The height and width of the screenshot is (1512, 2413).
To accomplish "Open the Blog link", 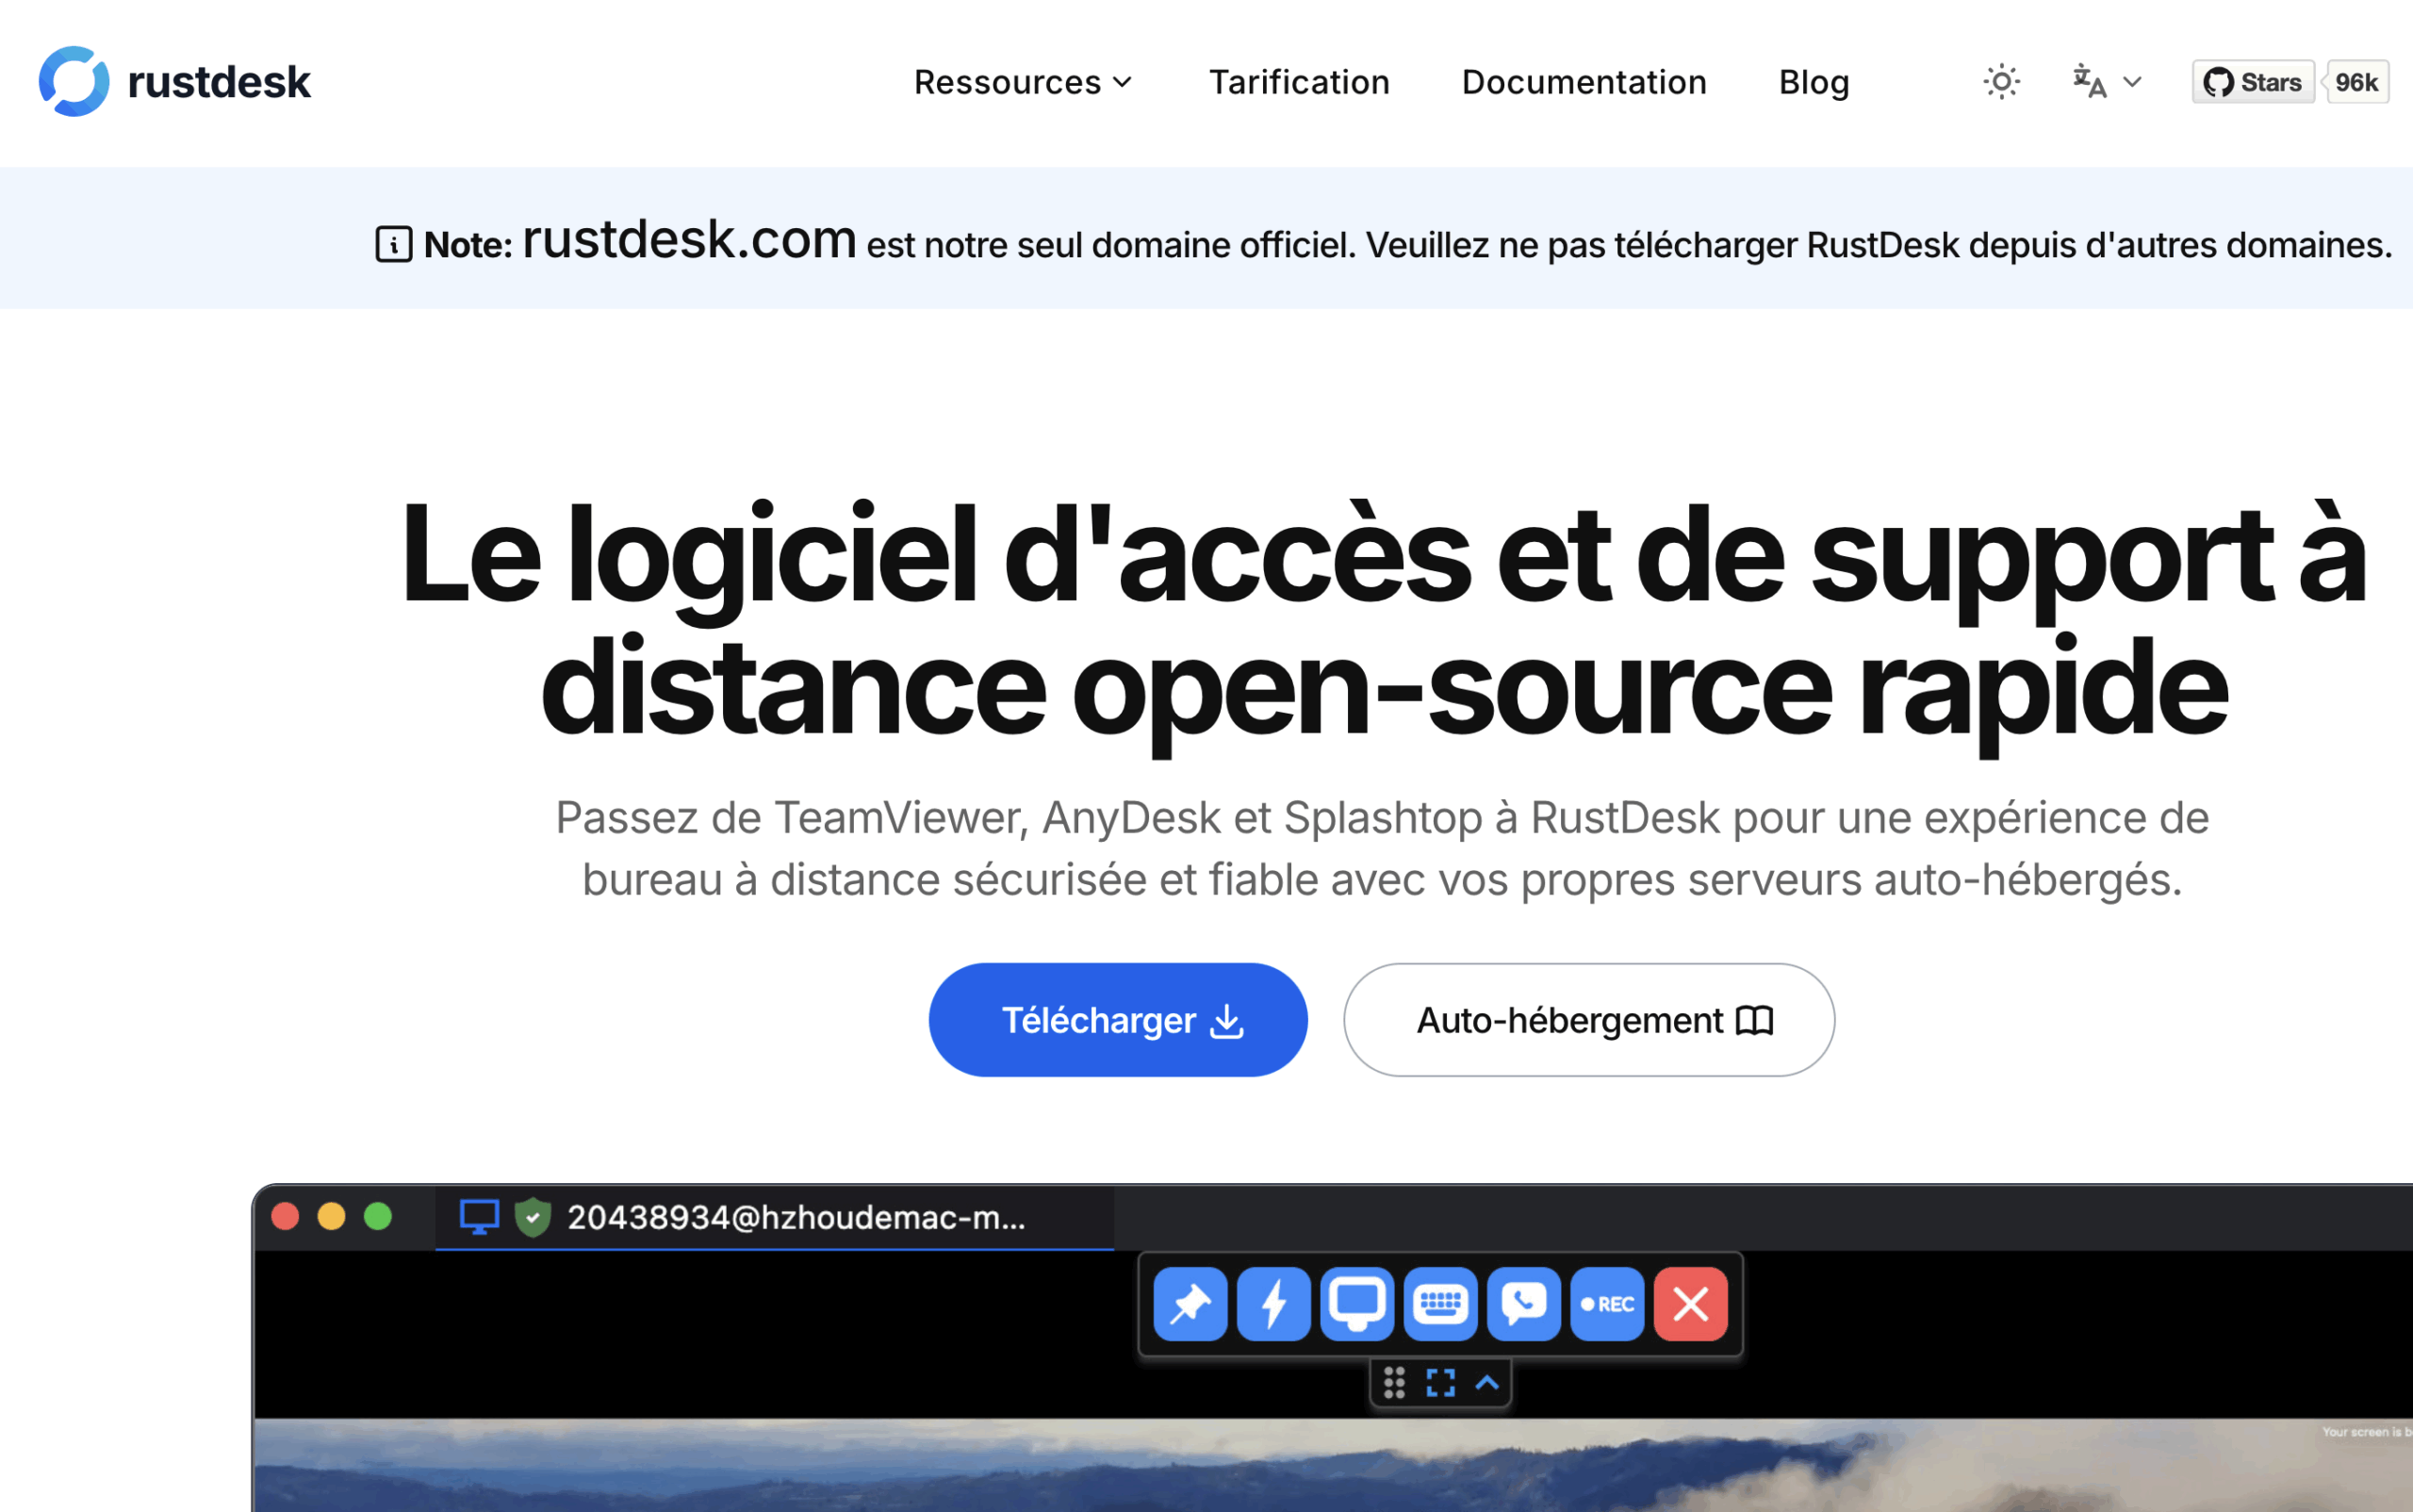I will pos(1814,82).
